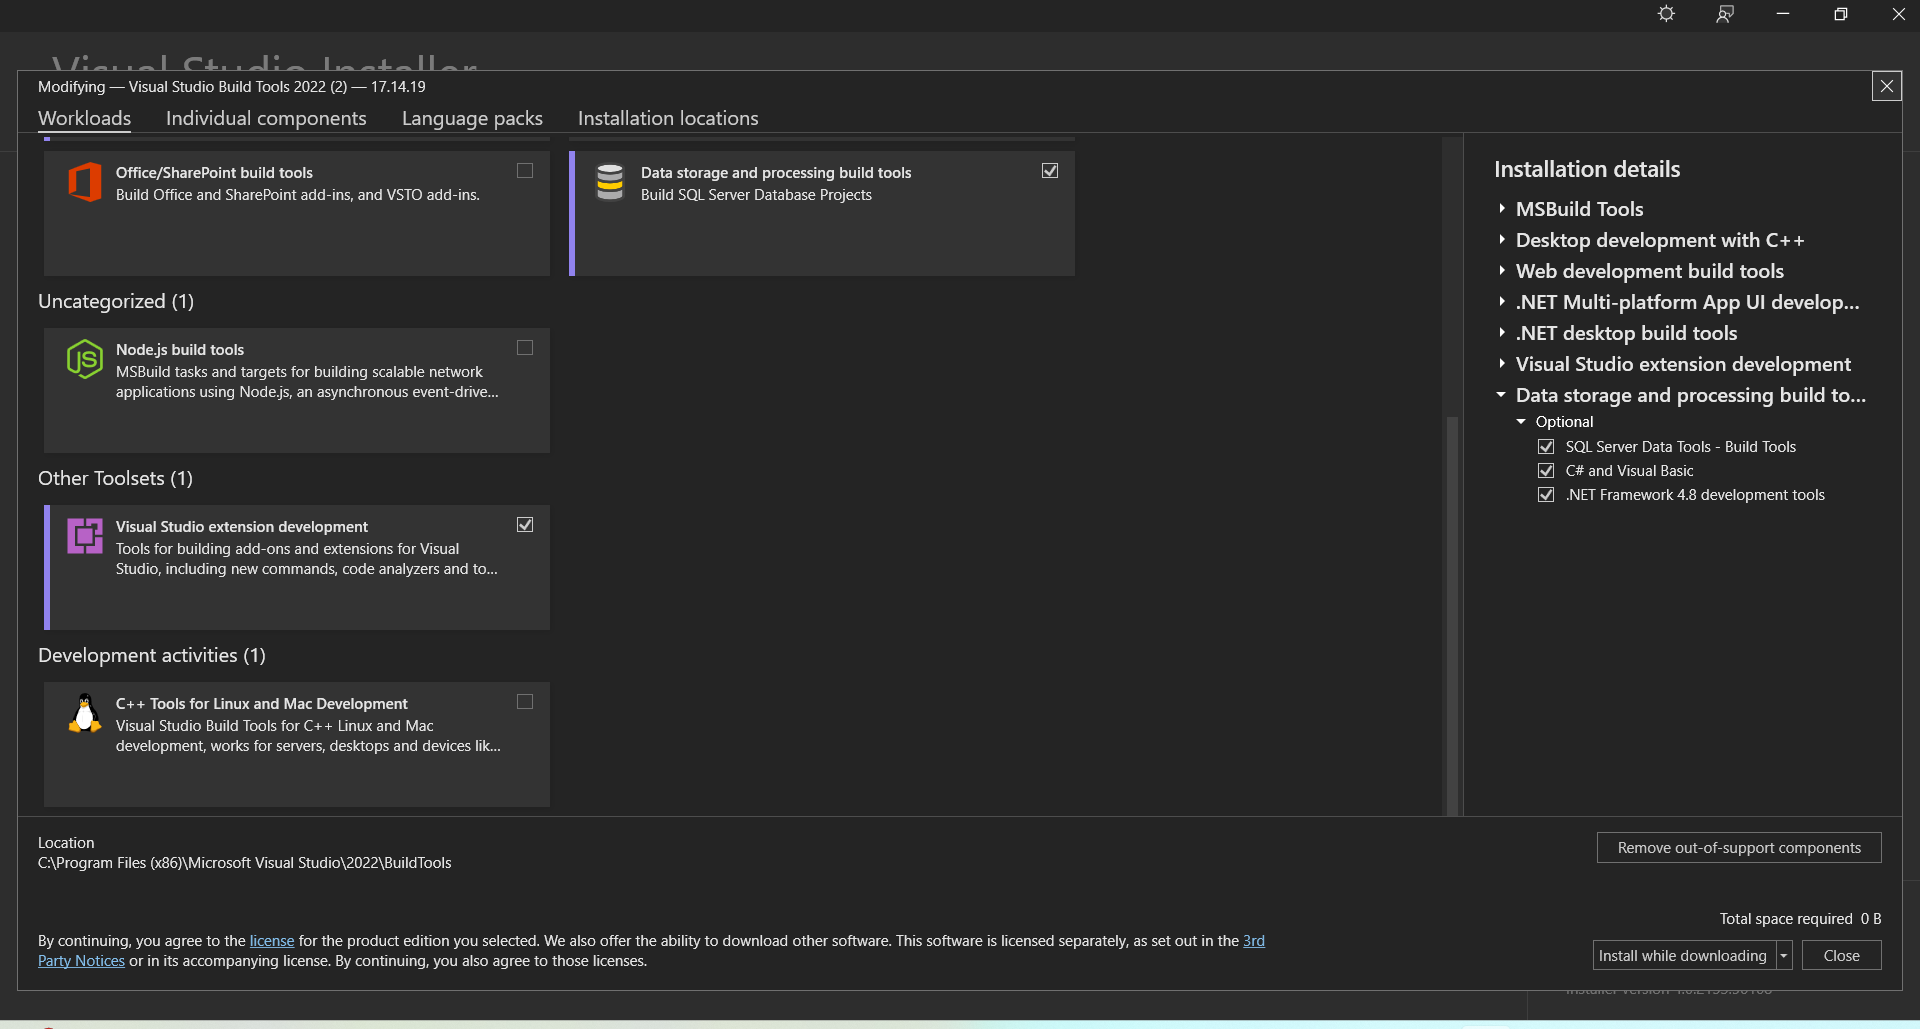Collapse the Optional components group
Image resolution: width=1920 pixels, height=1029 pixels.
click(x=1521, y=422)
